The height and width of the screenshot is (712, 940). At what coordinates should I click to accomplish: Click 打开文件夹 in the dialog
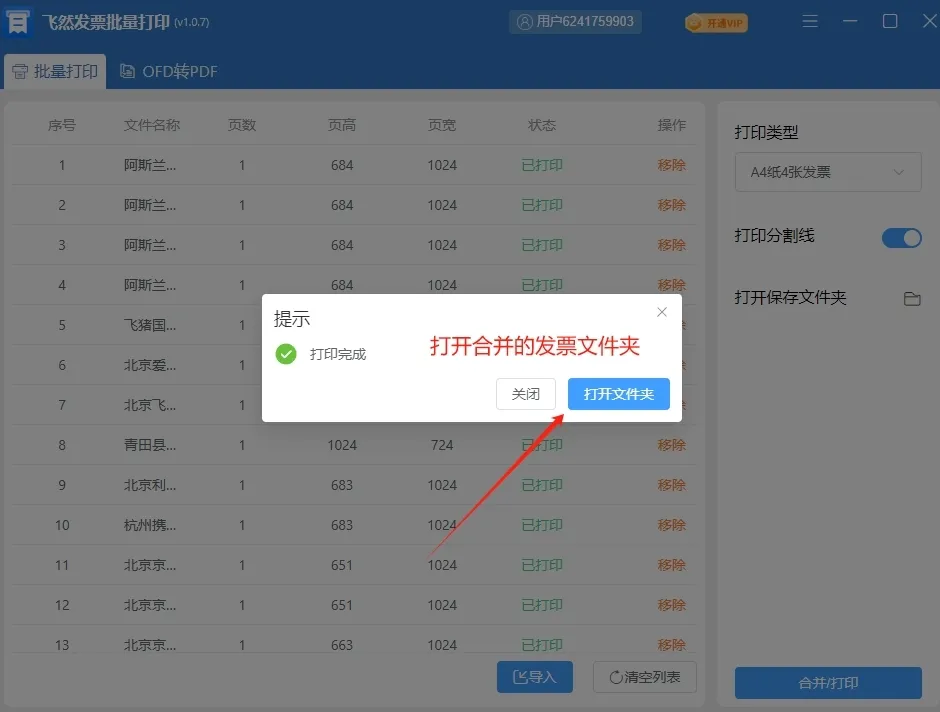pos(619,394)
